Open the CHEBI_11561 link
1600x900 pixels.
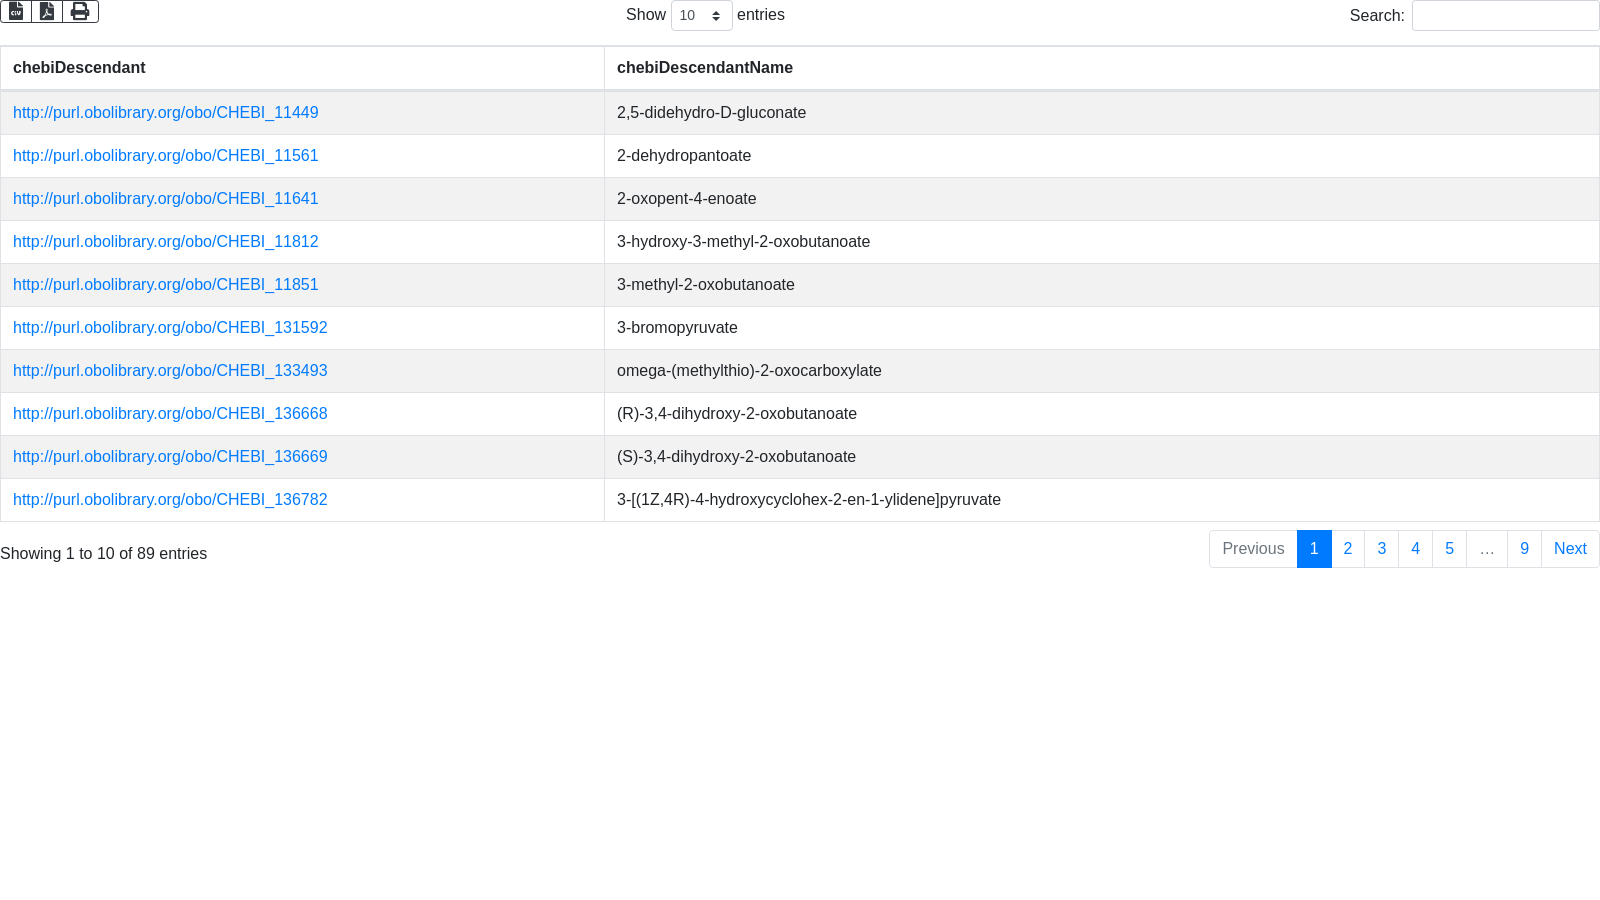166,156
